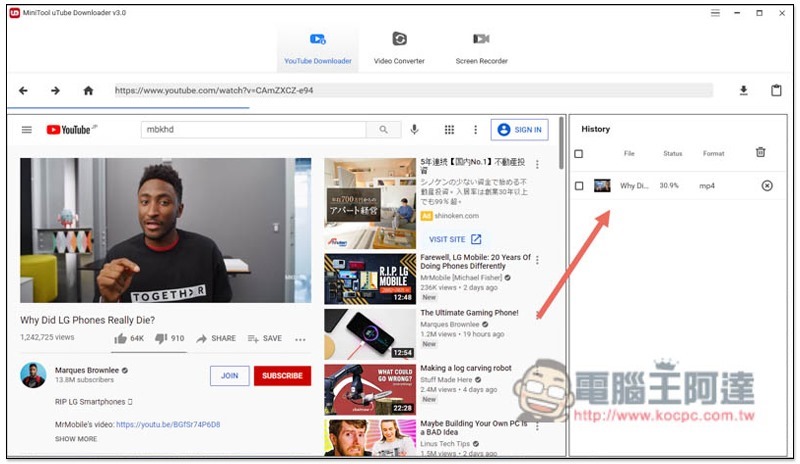Cancel the Why Di... download
Screen dimensions: 800x464
[x=767, y=186]
